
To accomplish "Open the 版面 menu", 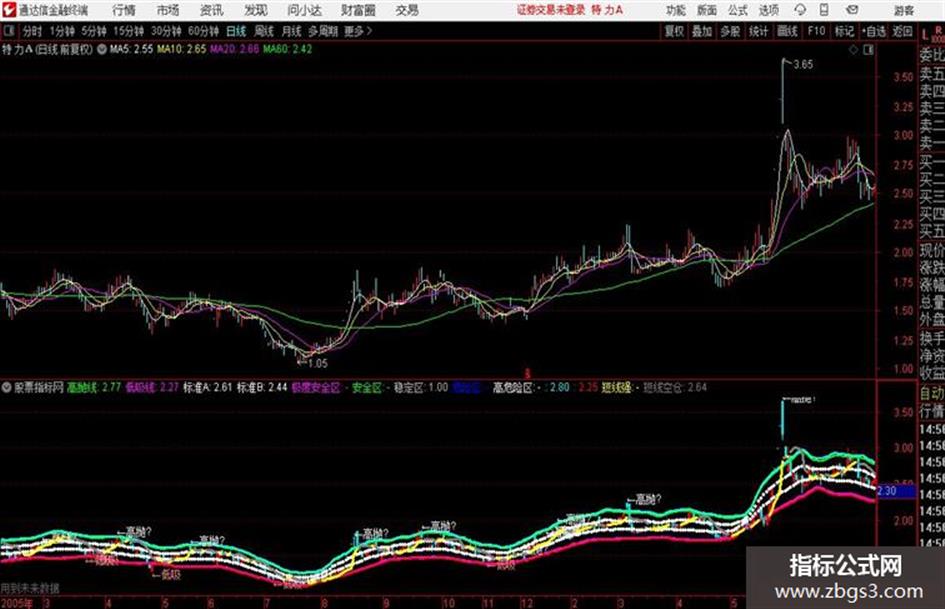I will click(706, 10).
